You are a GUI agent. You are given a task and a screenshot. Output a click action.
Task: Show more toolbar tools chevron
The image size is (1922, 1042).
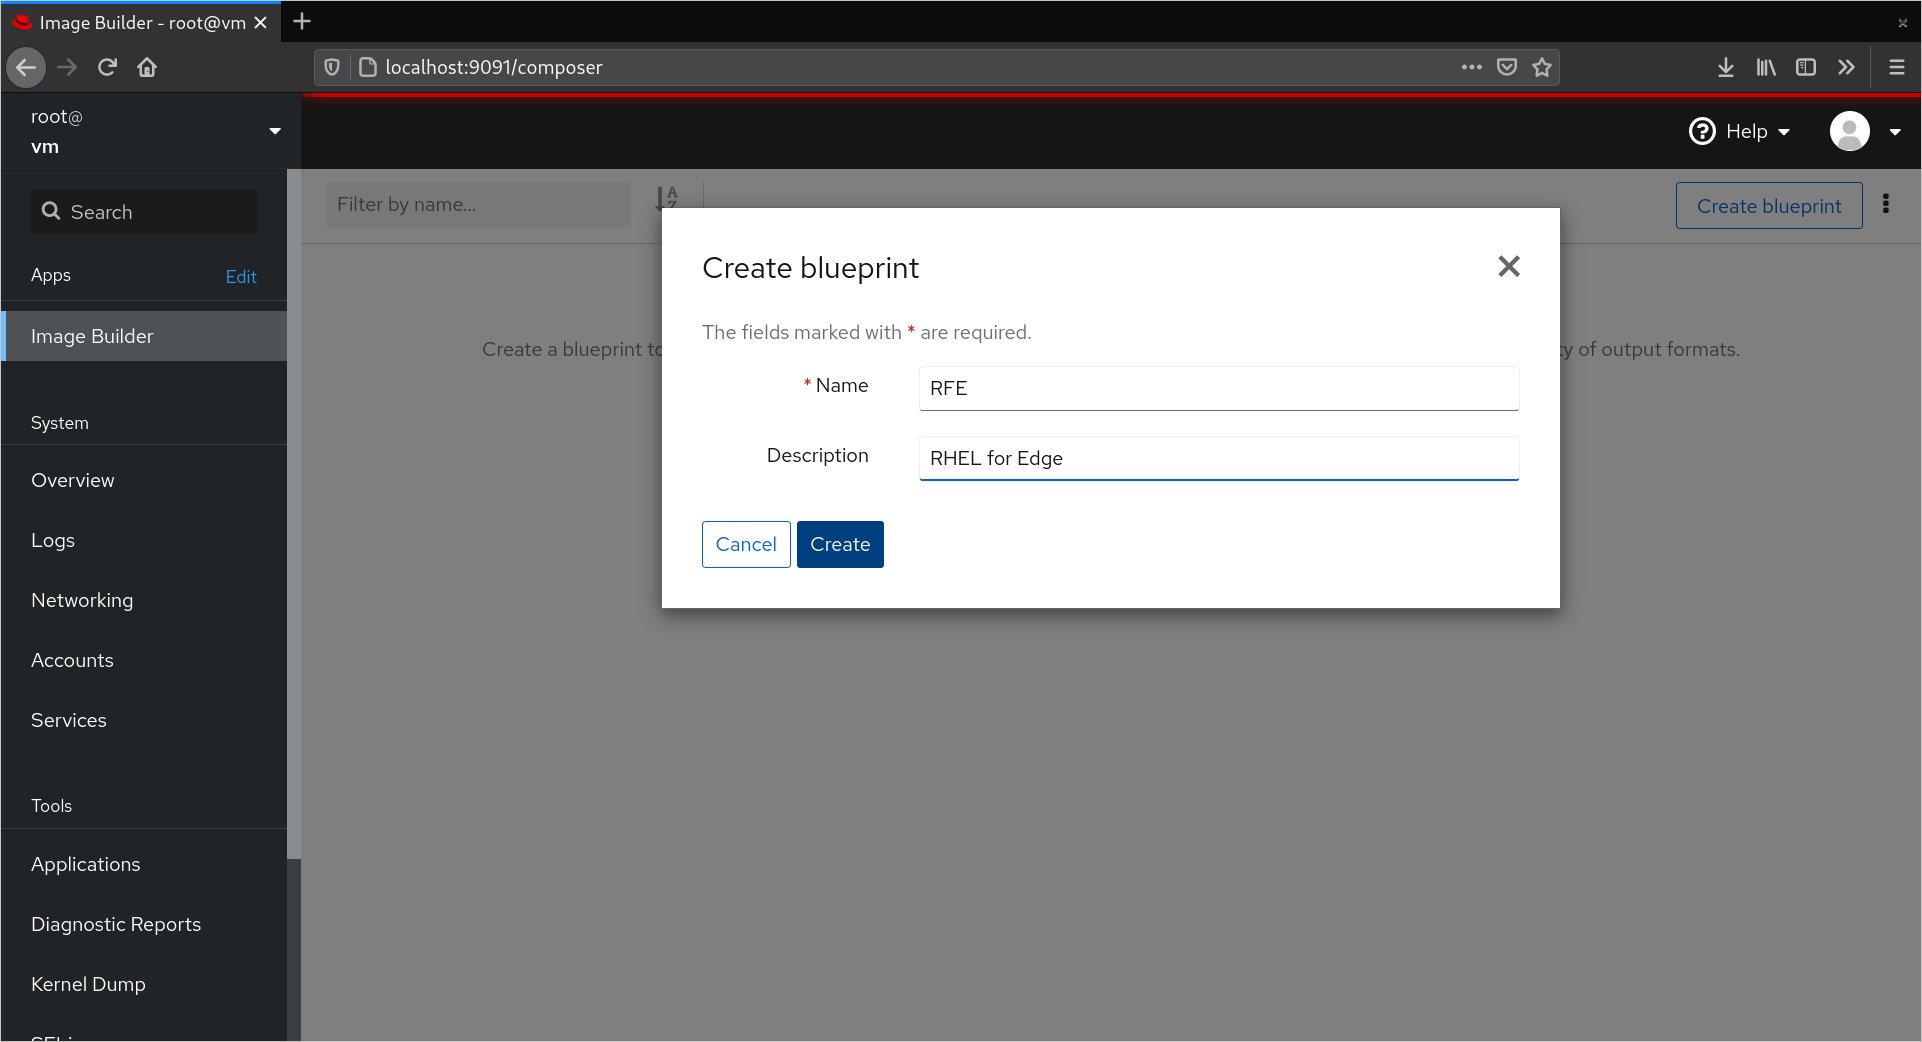click(x=1846, y=67)
